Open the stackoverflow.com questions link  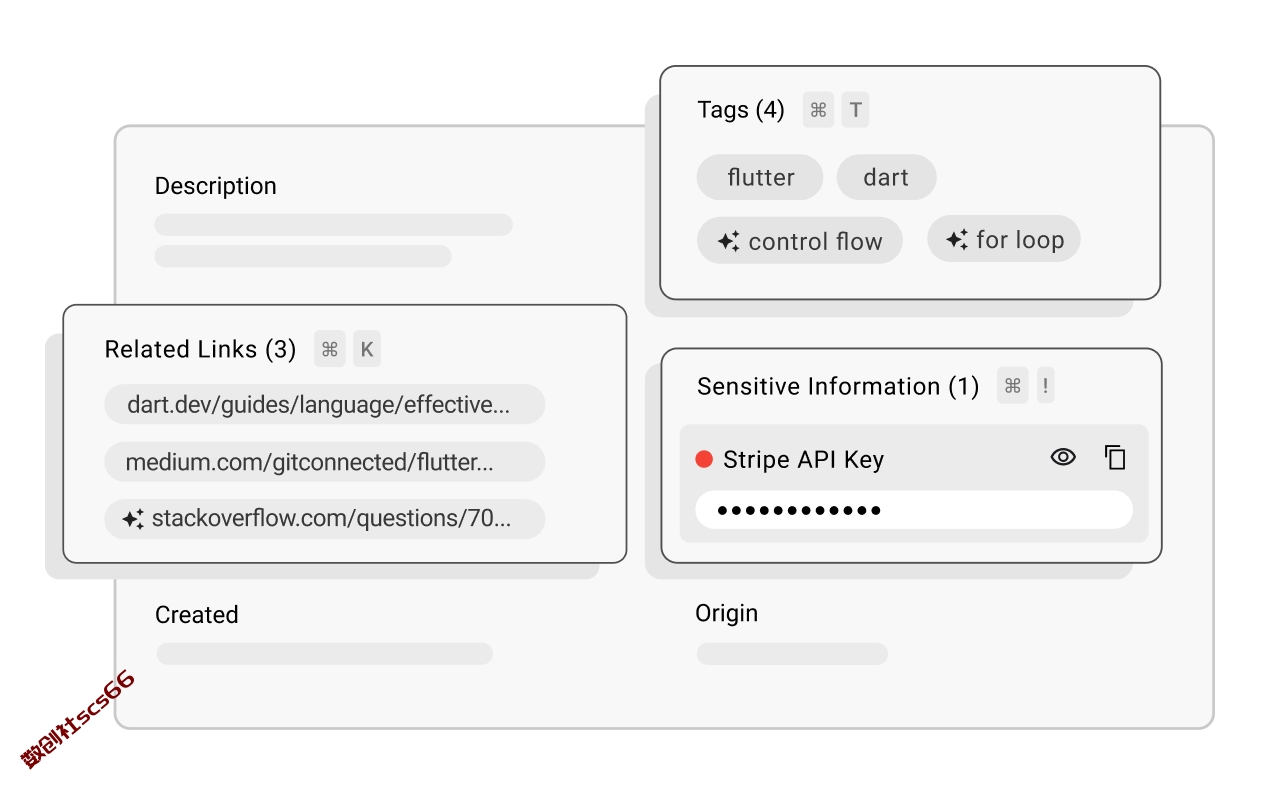(325, 519)
